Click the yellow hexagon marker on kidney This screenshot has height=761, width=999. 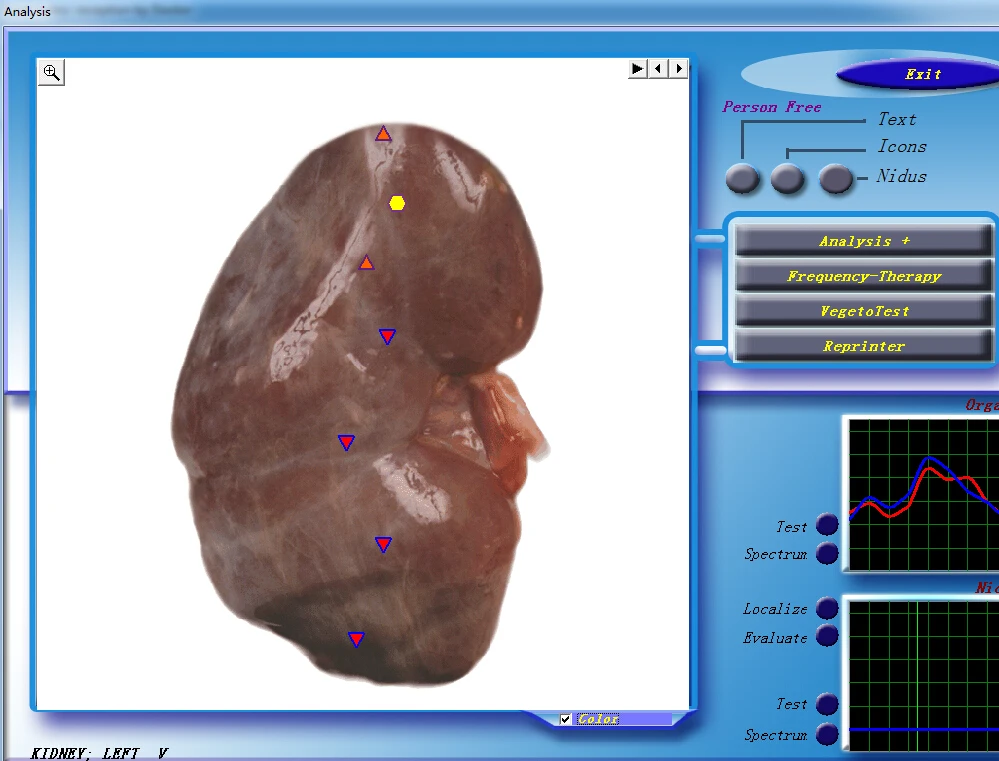(x=397, y=203)
